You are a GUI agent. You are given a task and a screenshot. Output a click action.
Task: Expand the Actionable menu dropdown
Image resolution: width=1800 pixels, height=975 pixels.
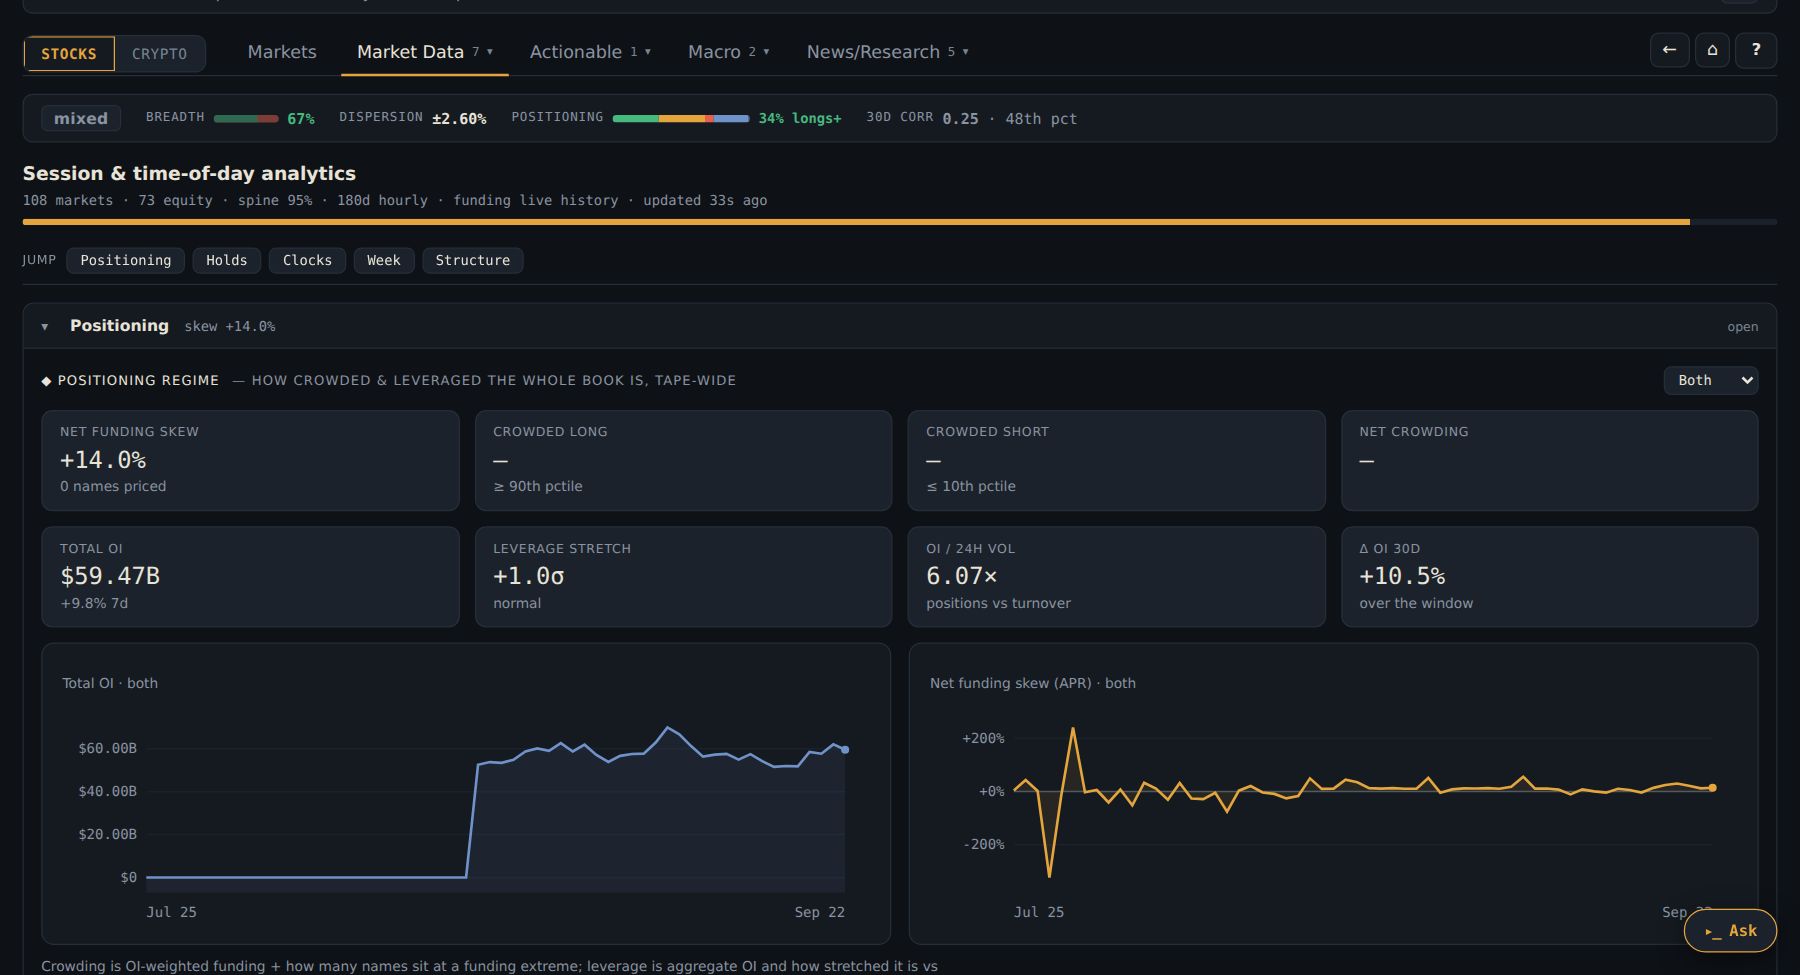coord(590,52)
